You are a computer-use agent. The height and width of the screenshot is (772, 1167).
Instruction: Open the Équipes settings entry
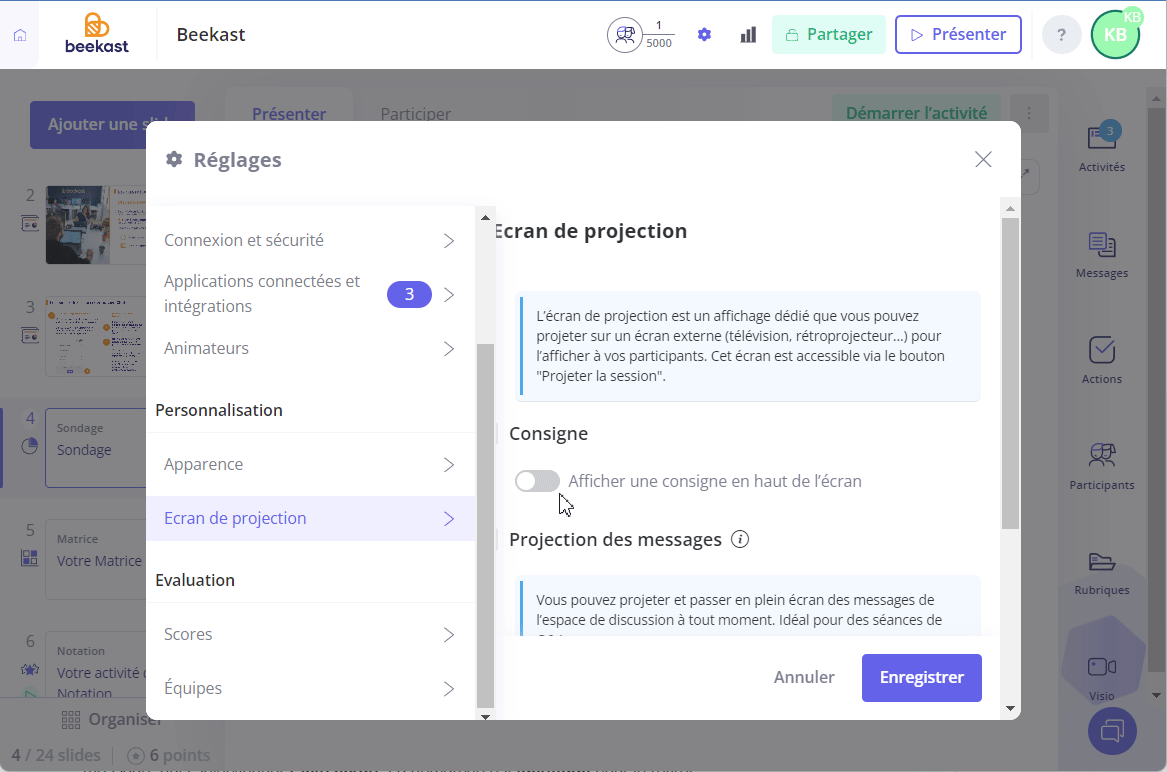[x=310, y=689]
